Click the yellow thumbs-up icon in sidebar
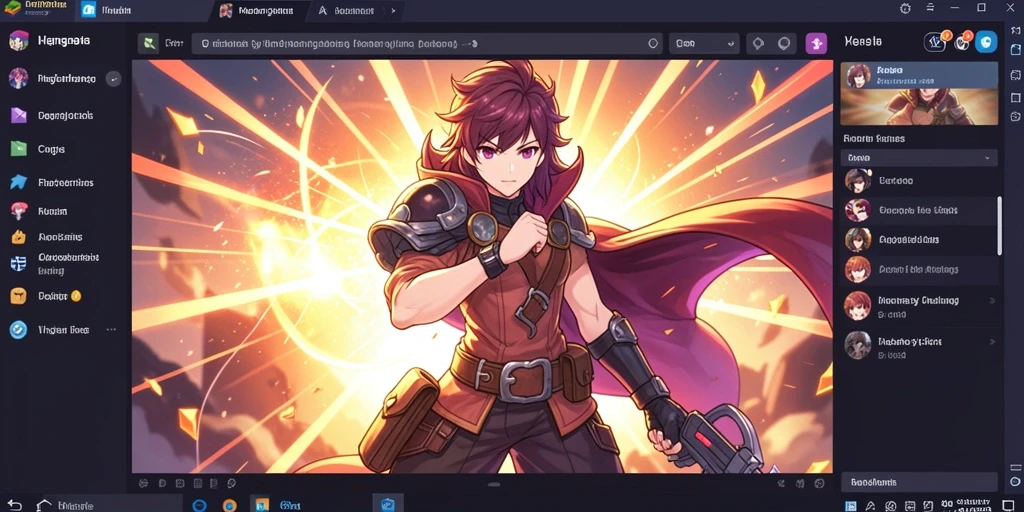The image size is (1024, 512). pos(18,237)
